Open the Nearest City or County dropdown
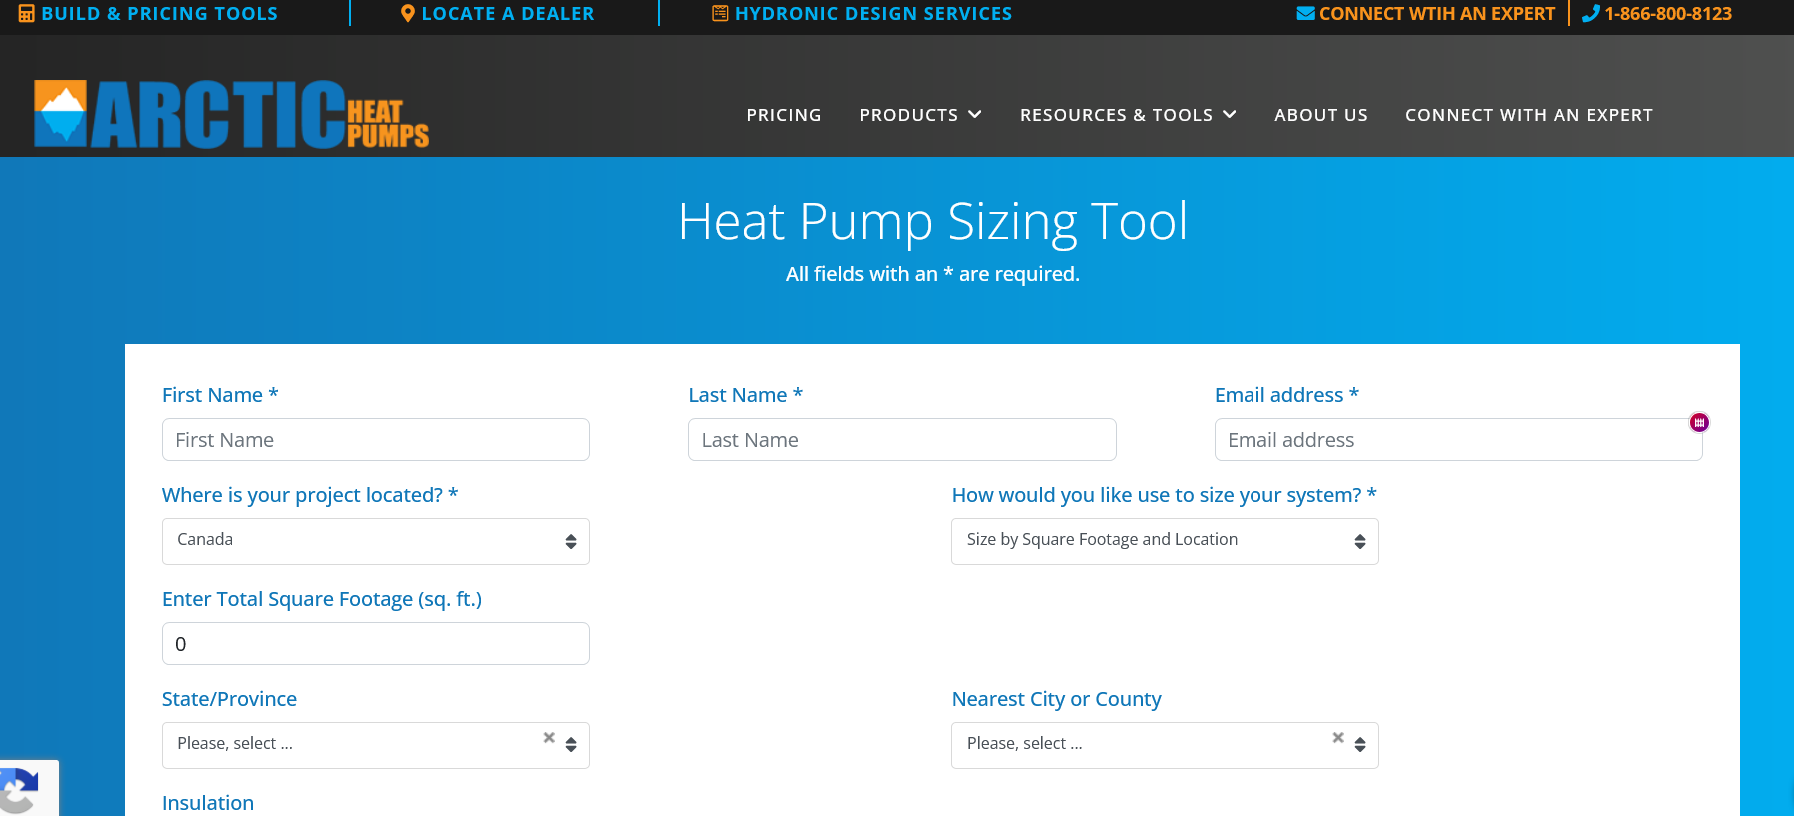This screenshot has width=1795, height=816. pyautogui.click(x=1165, y=745)
